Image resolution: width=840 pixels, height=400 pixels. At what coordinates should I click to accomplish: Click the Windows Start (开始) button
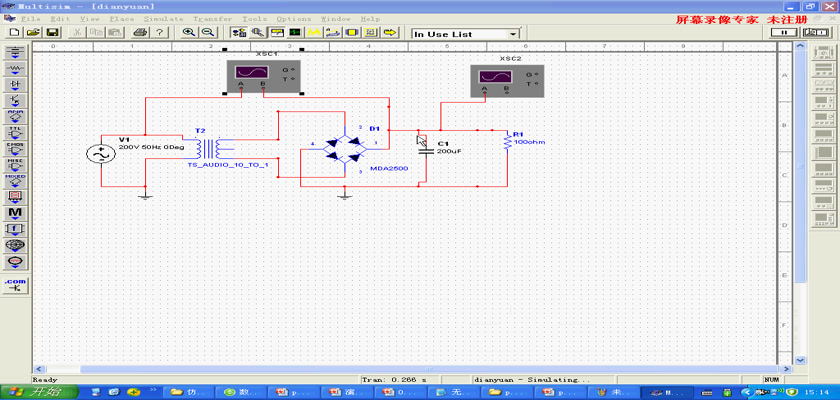39,392
